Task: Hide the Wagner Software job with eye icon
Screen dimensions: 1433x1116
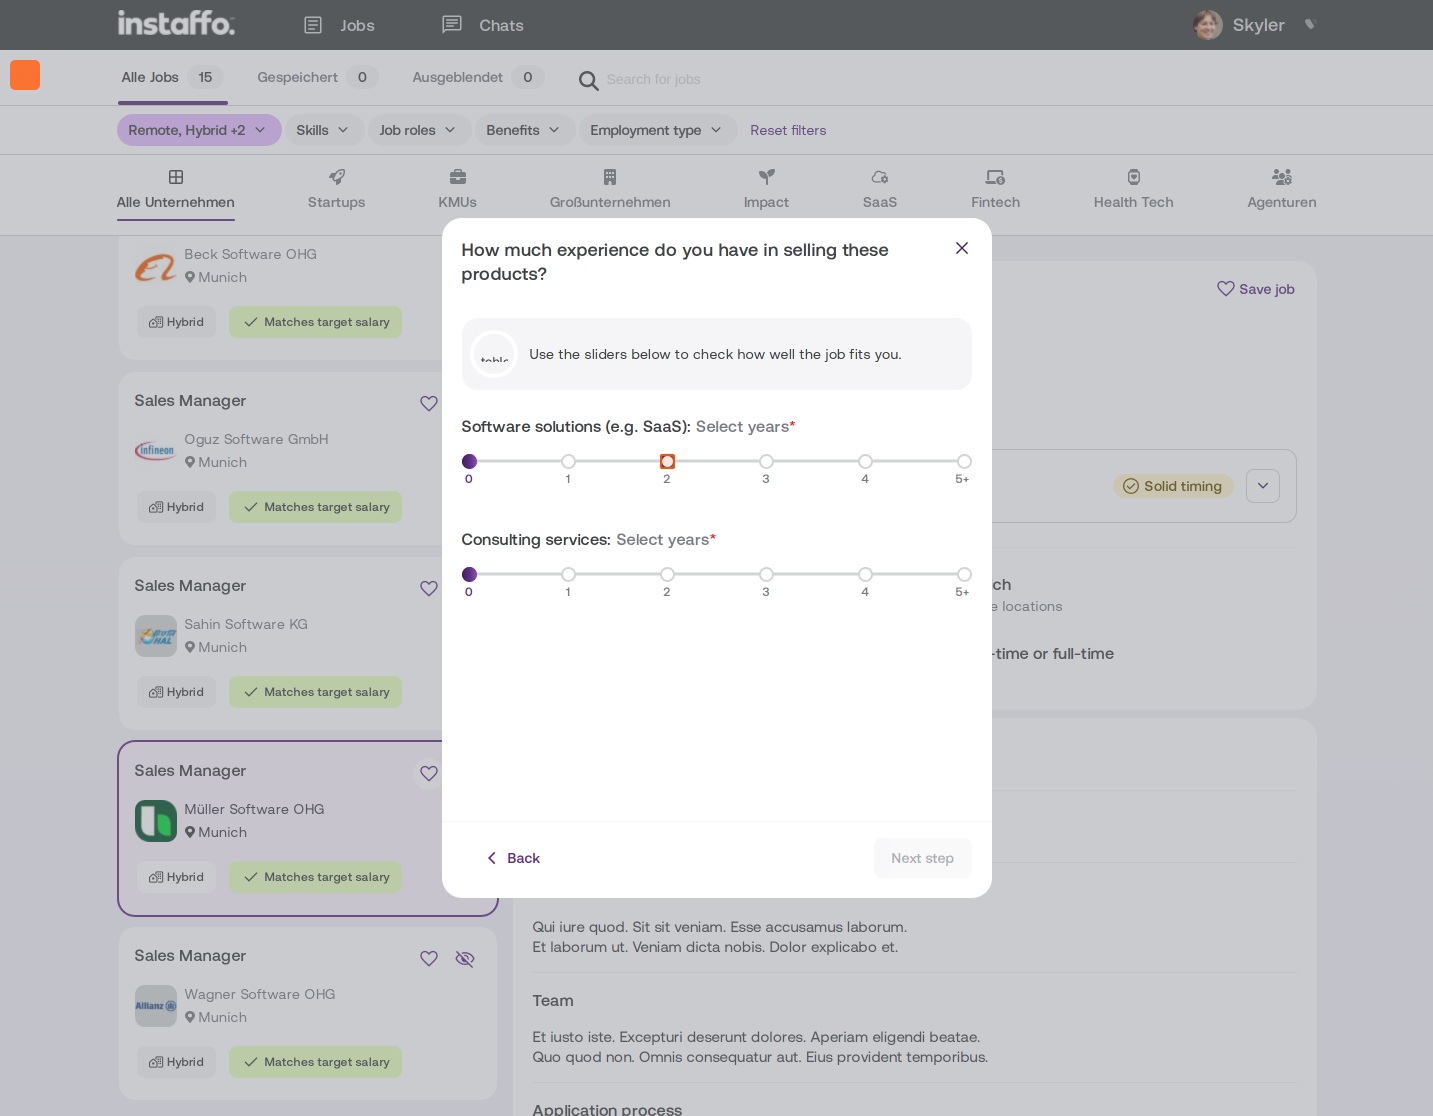Action: 465,959
